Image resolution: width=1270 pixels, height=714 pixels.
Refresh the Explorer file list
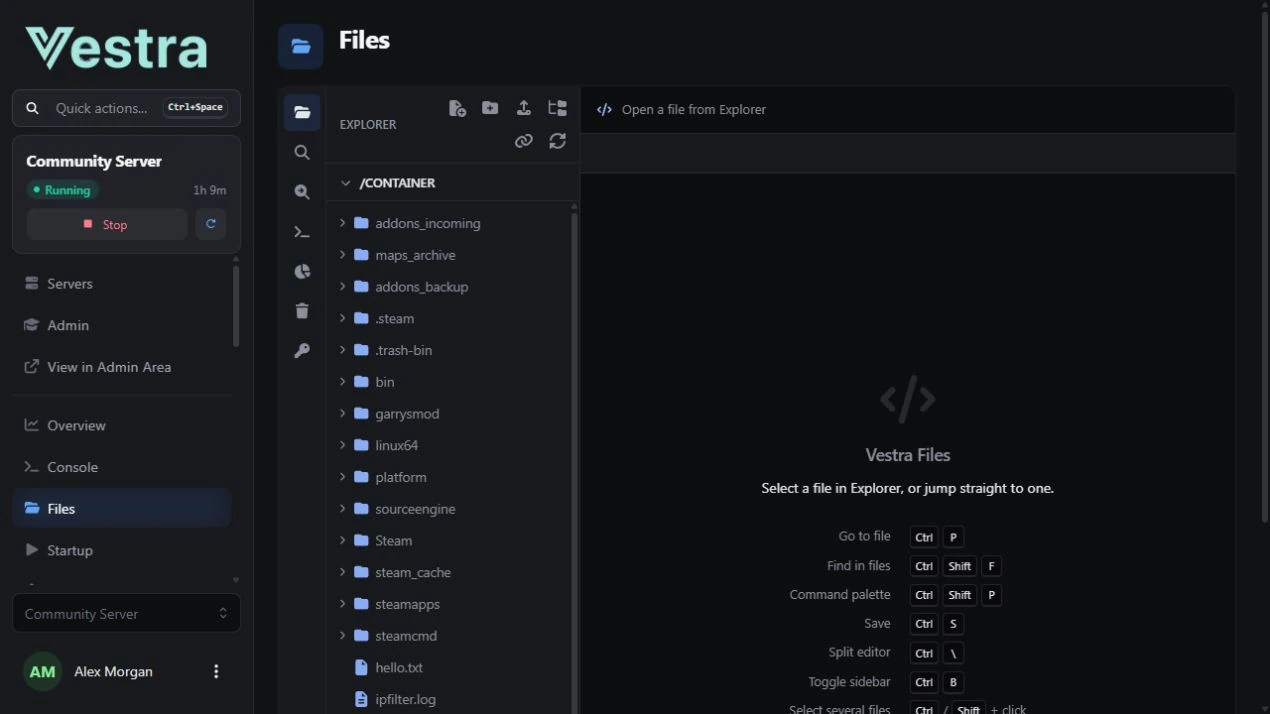click(x=557, y=141)
